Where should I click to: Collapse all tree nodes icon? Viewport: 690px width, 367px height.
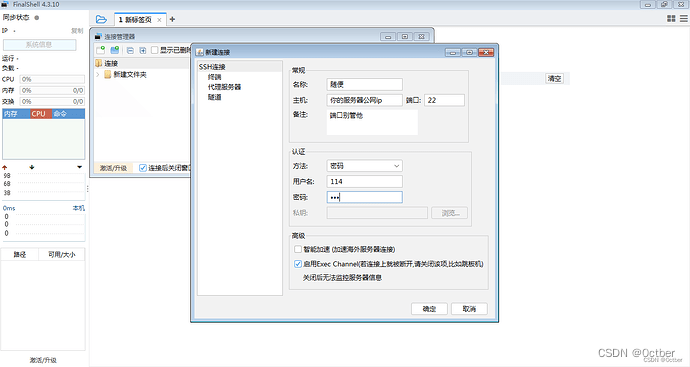130,51
